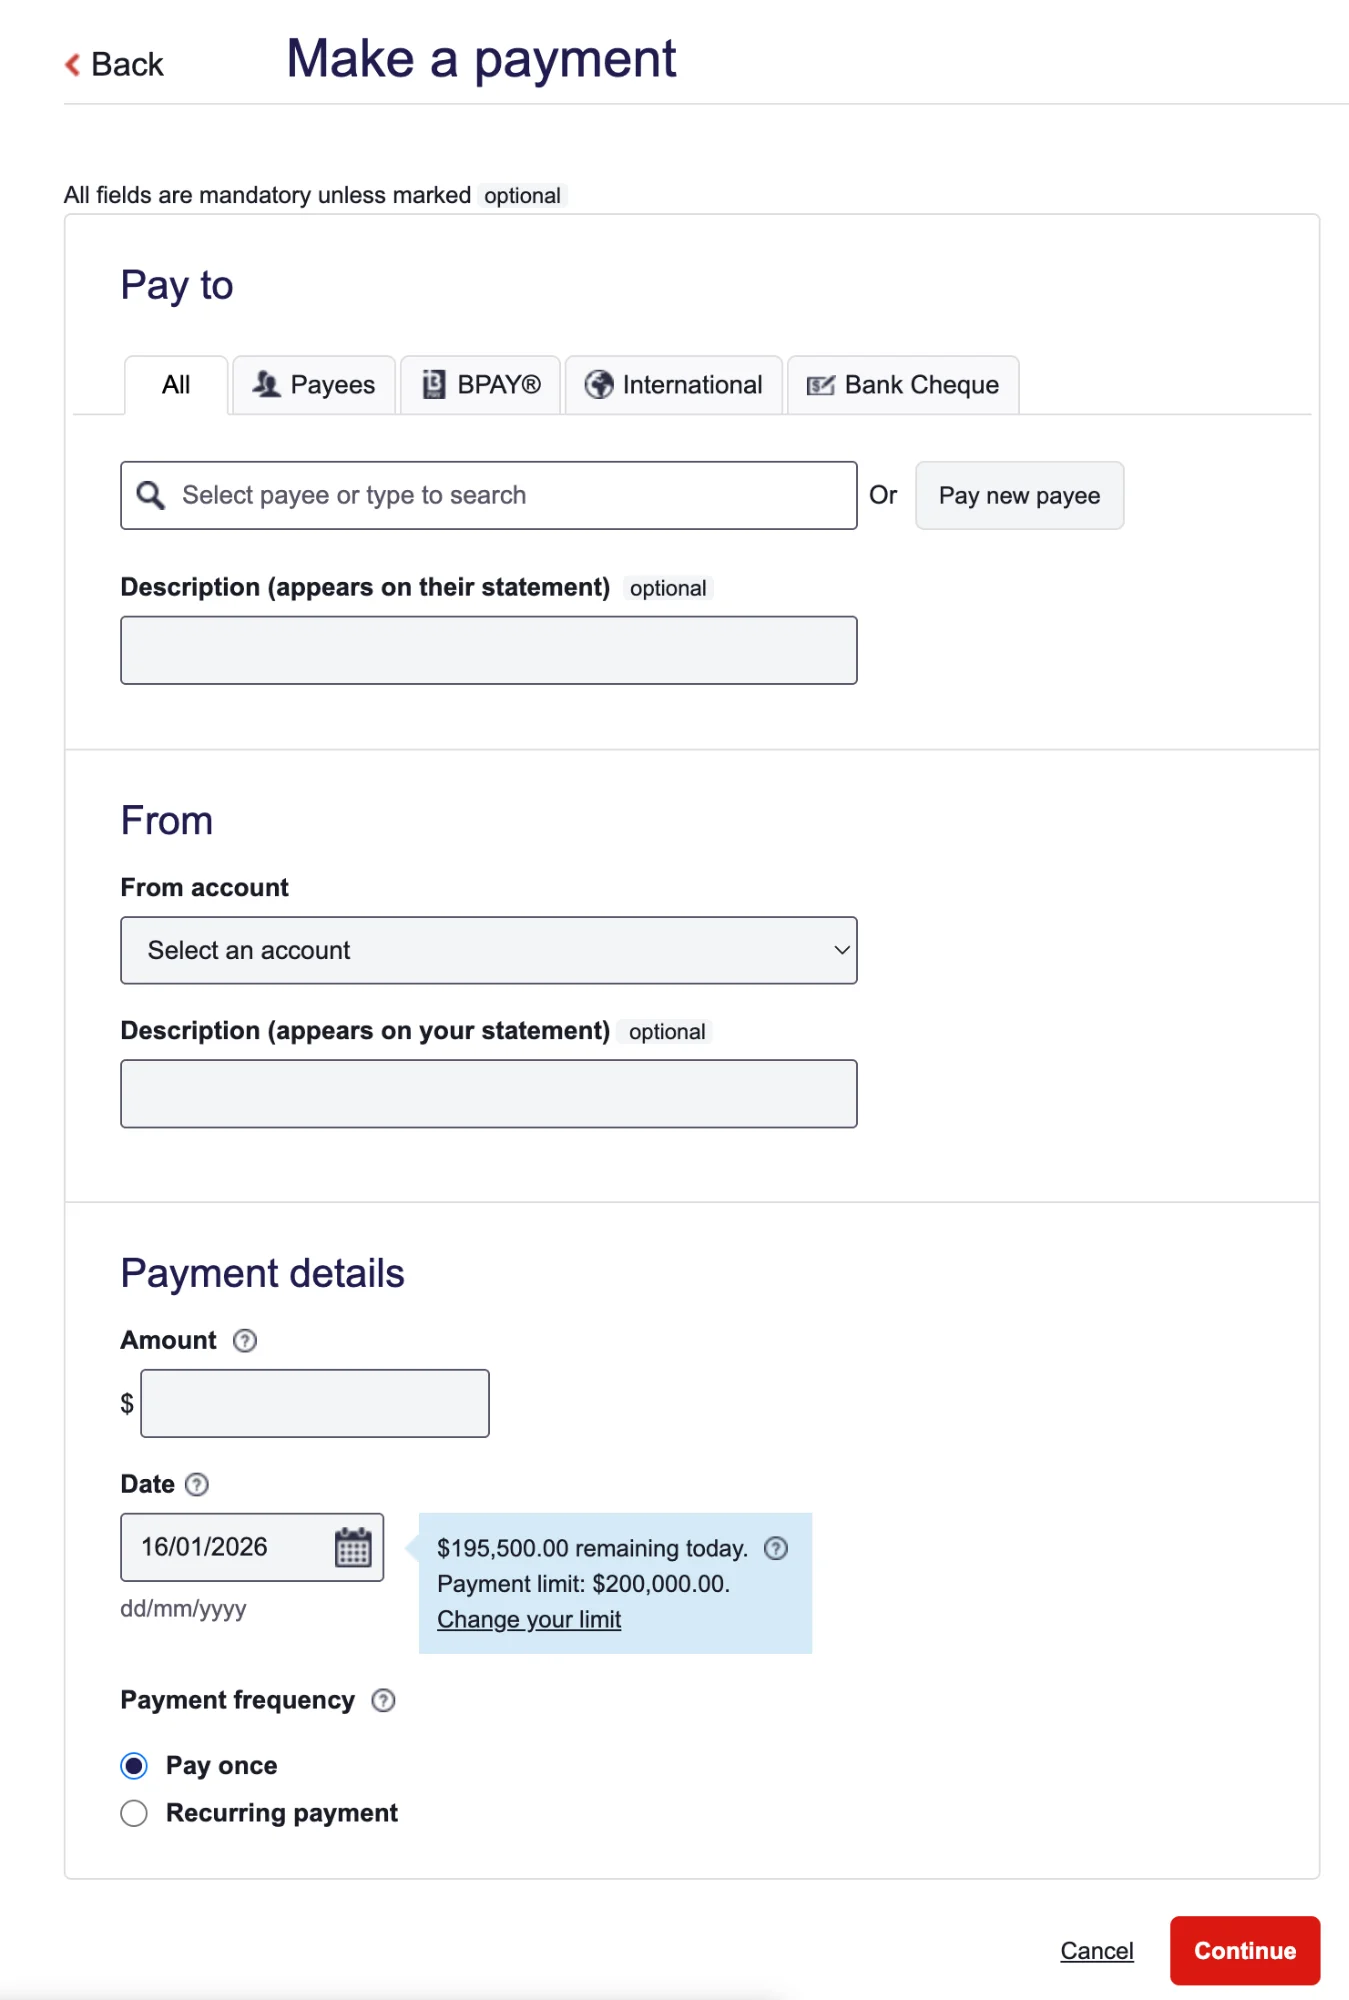Image resolution: width=1349 pixels, height=2000 pixels.
Task: Open the date picker via the calendar icon
Action: point(352,1548)
